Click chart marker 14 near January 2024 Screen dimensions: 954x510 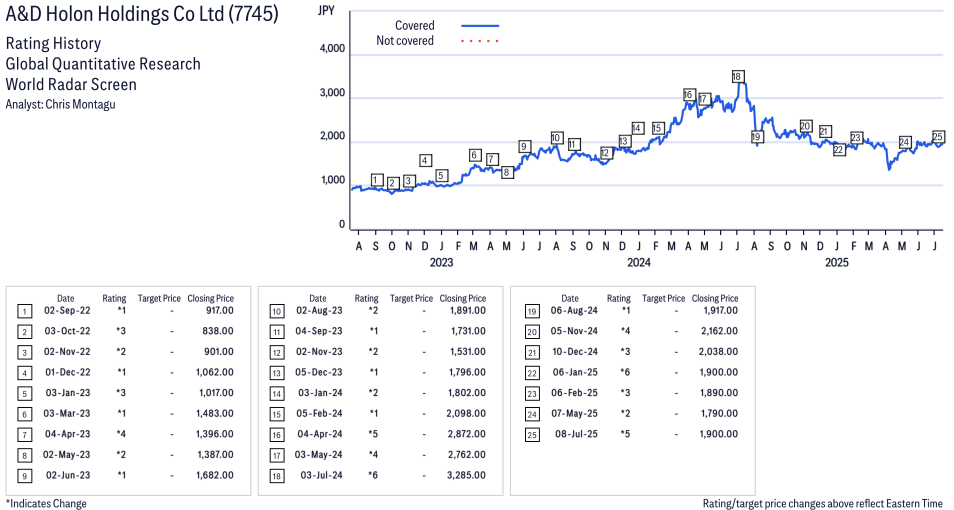[638, 128]
